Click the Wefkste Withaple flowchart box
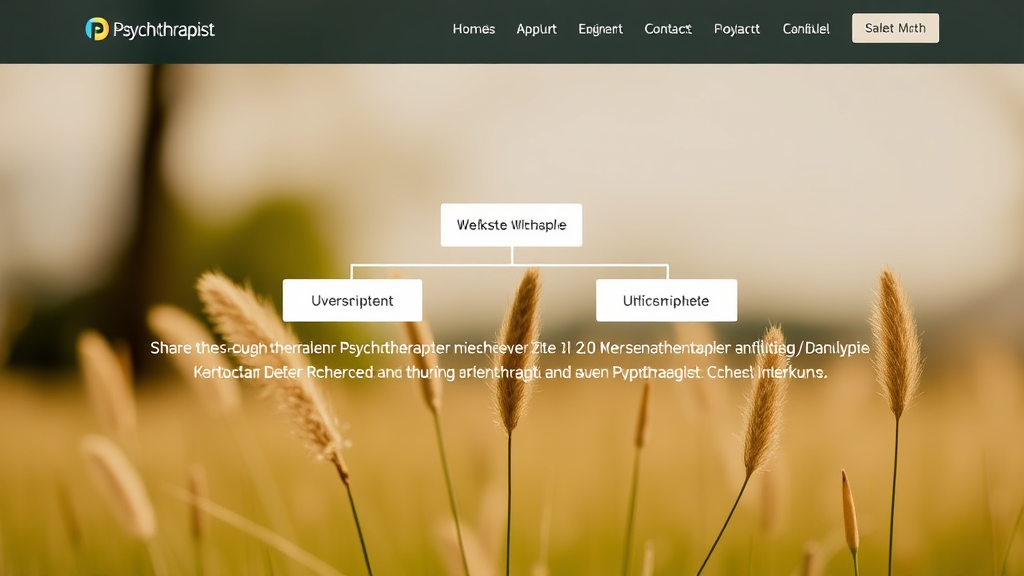The image size is (1024, 576). coord(511,224)
